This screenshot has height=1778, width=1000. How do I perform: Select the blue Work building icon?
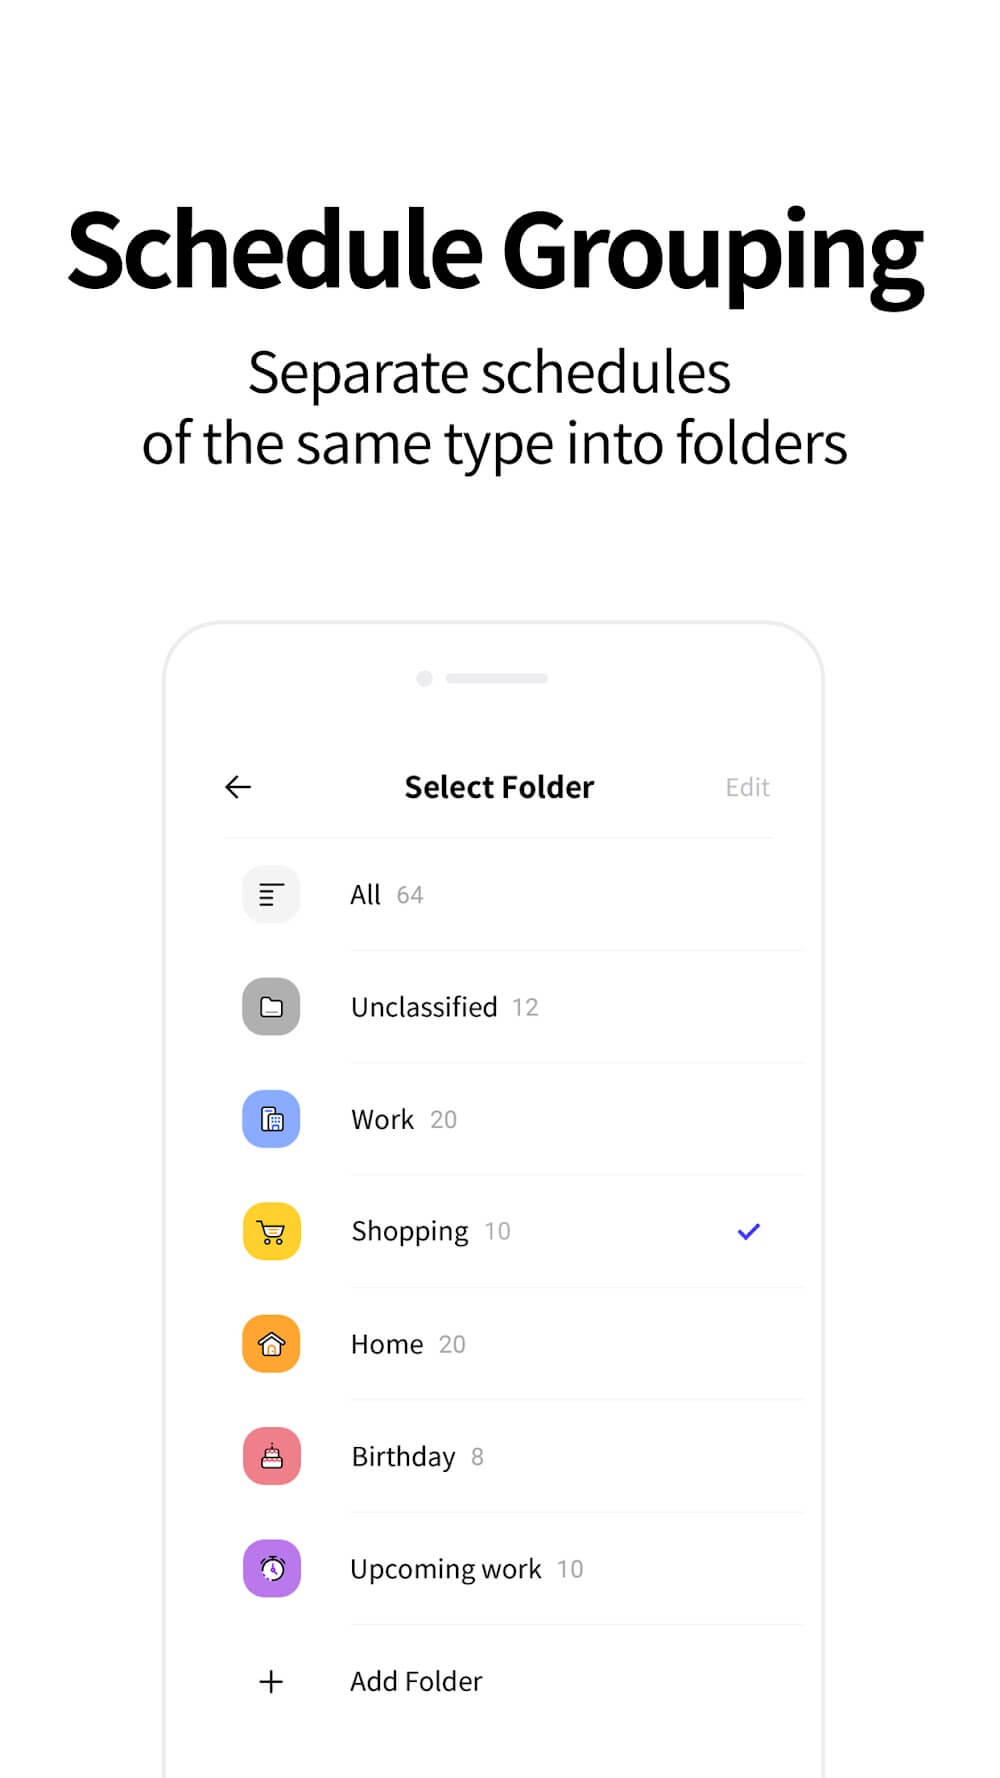coord(271,1119)
